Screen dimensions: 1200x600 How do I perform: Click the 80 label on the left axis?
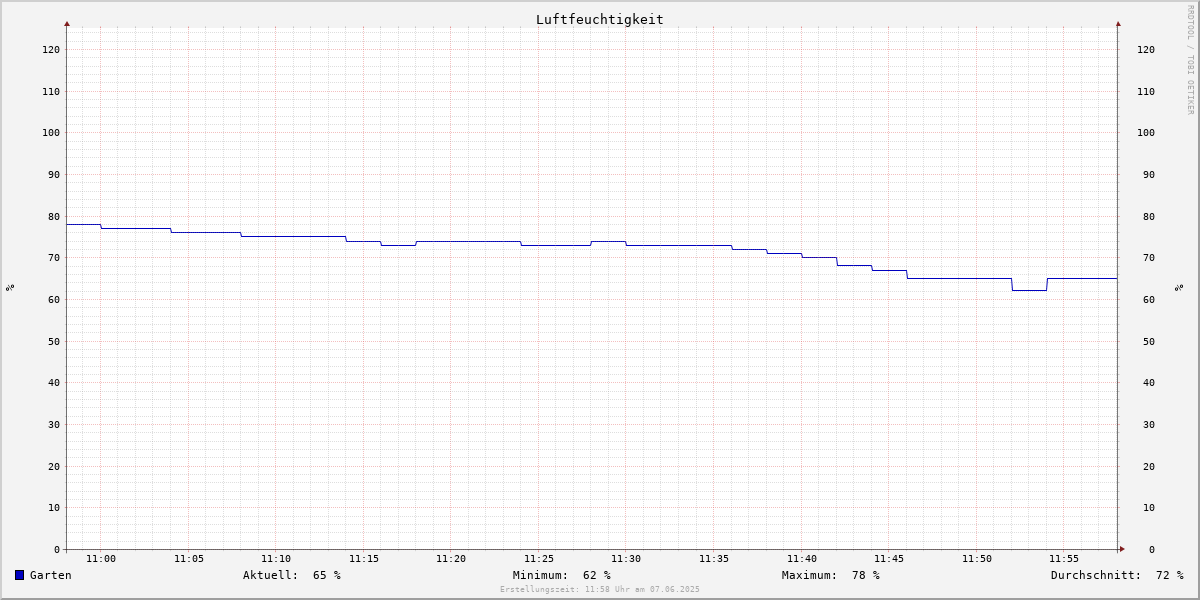pos(54,216)
